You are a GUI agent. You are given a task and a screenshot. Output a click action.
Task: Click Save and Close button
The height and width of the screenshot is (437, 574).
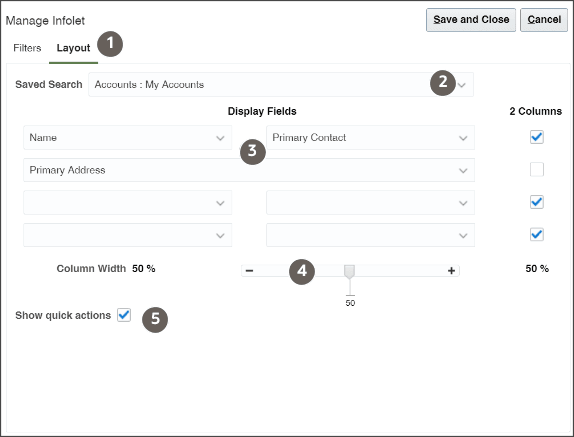coord(471,20)
